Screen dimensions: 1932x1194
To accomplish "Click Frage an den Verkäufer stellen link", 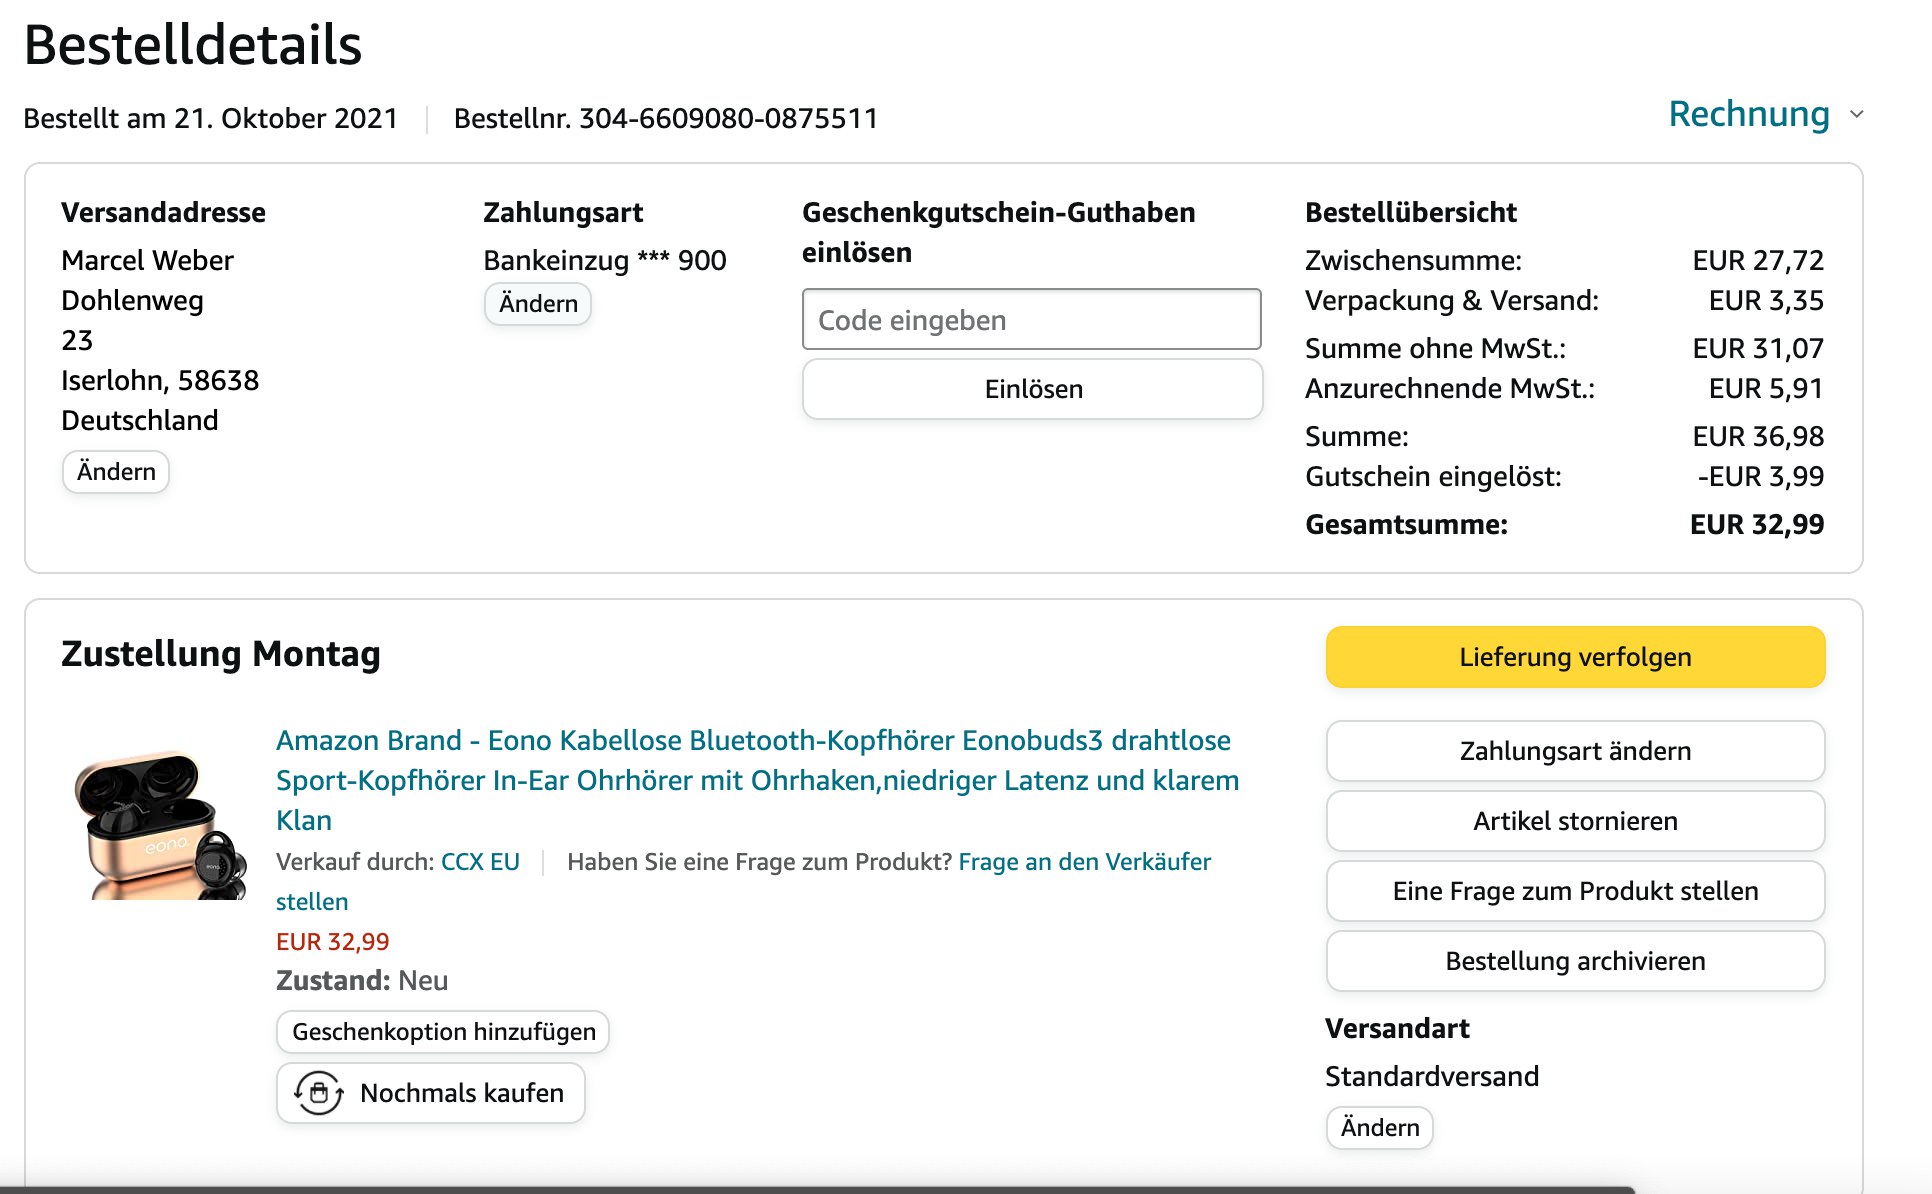I will coord(1084,862).
